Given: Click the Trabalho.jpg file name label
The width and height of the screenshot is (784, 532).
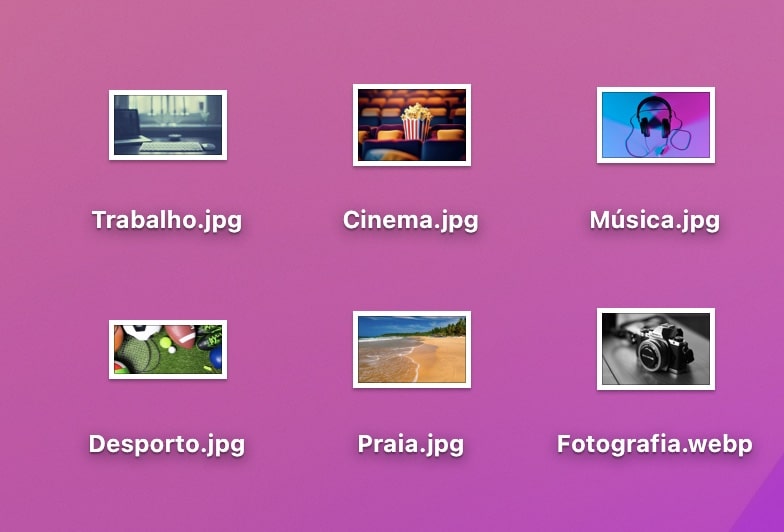Looking at the screenshot, I should tap(167, 220).
